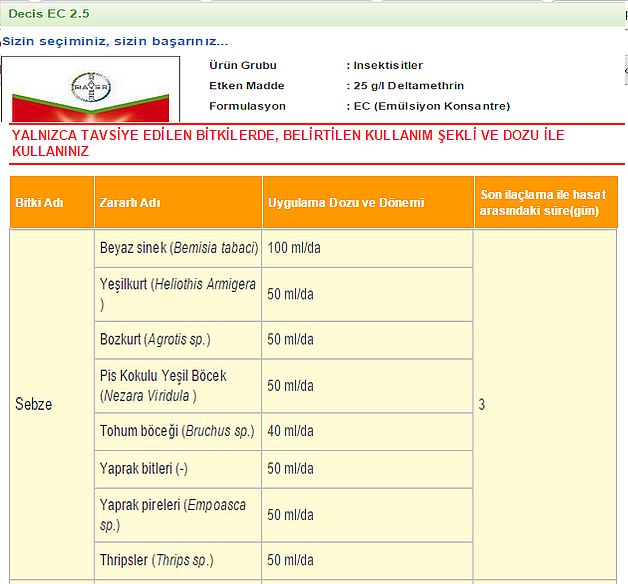The height and width of the screenshot is (584, 628).
Task: Click 'Son ilaçlama ile hasat arasındaki süre(gün)' header
Action: tap(546, 202)
